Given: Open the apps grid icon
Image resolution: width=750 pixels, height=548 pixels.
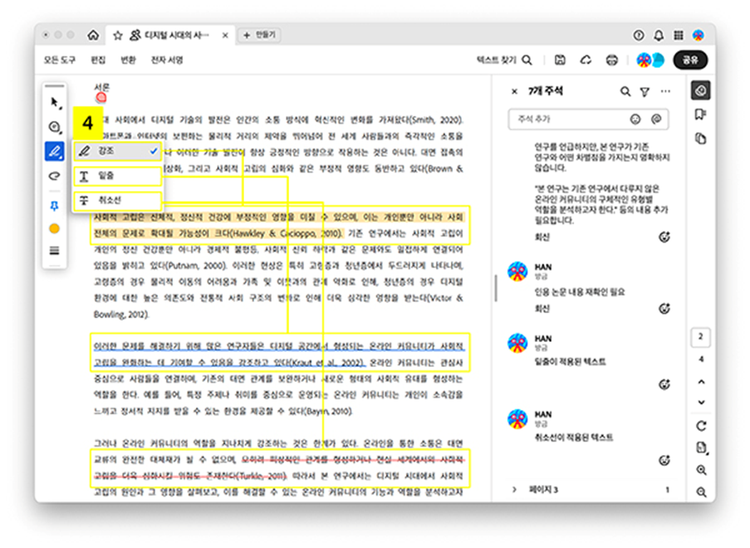Looking at the screenshot, I should click(x=678, y=35).
